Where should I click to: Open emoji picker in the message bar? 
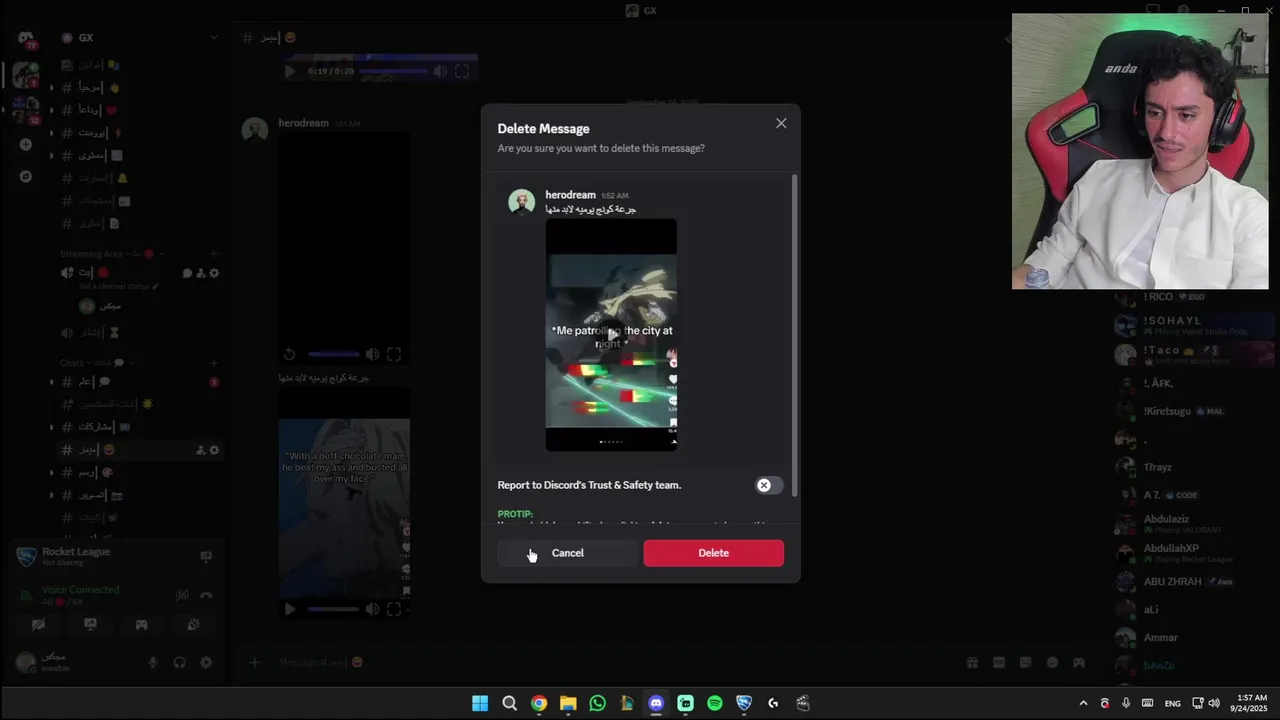pos(1052,662)
